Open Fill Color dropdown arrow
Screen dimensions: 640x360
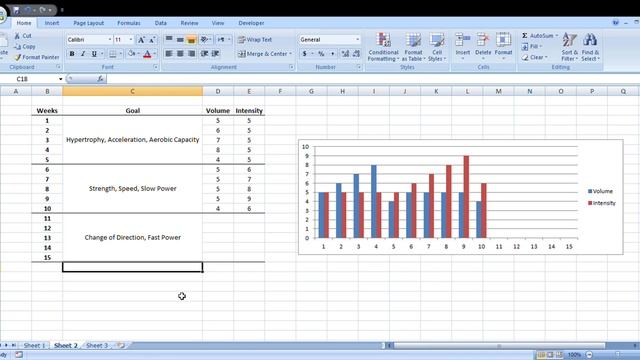pos(138,53)
